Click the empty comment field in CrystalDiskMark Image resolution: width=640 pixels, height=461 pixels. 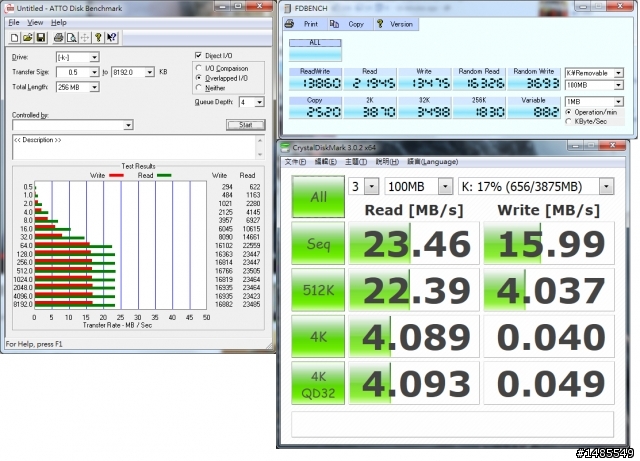tap(452, 424)
